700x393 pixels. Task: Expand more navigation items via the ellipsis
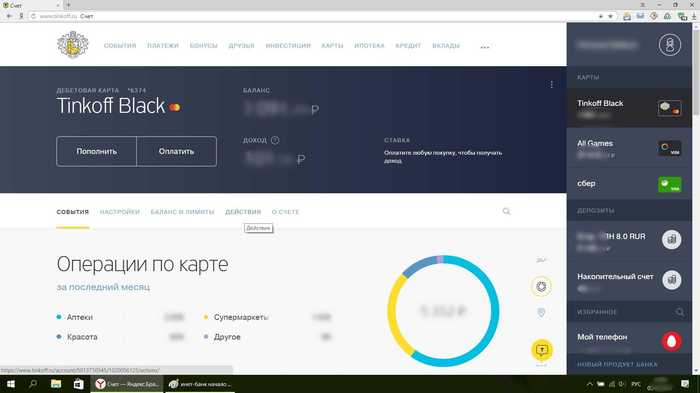click(x=485, y=46)
